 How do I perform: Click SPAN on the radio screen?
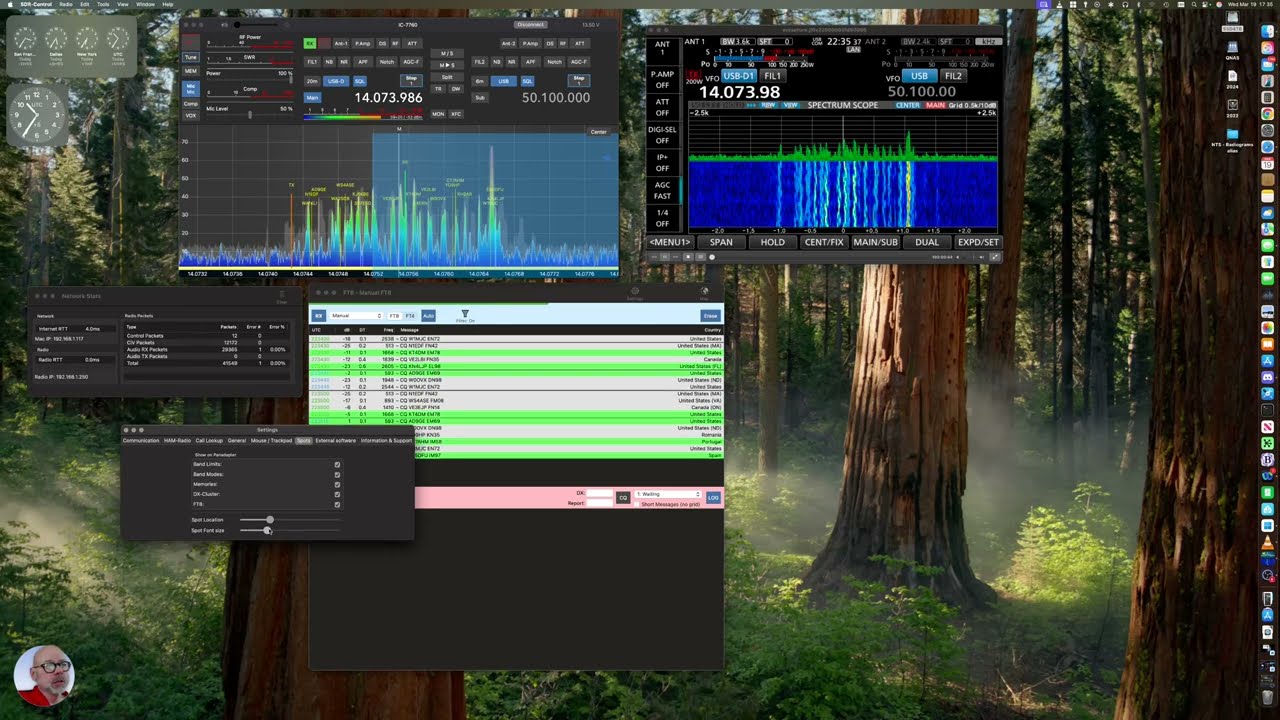click(721, 242)
